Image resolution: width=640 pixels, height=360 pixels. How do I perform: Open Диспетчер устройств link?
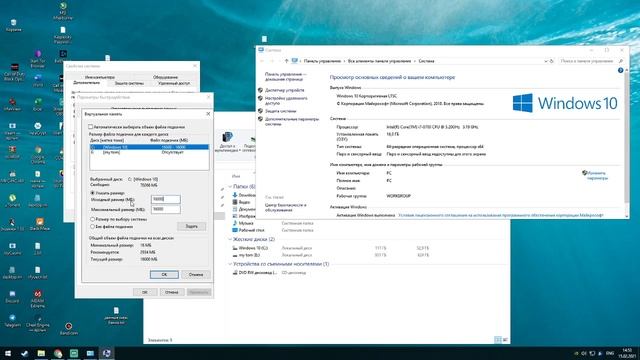(284, 90)
